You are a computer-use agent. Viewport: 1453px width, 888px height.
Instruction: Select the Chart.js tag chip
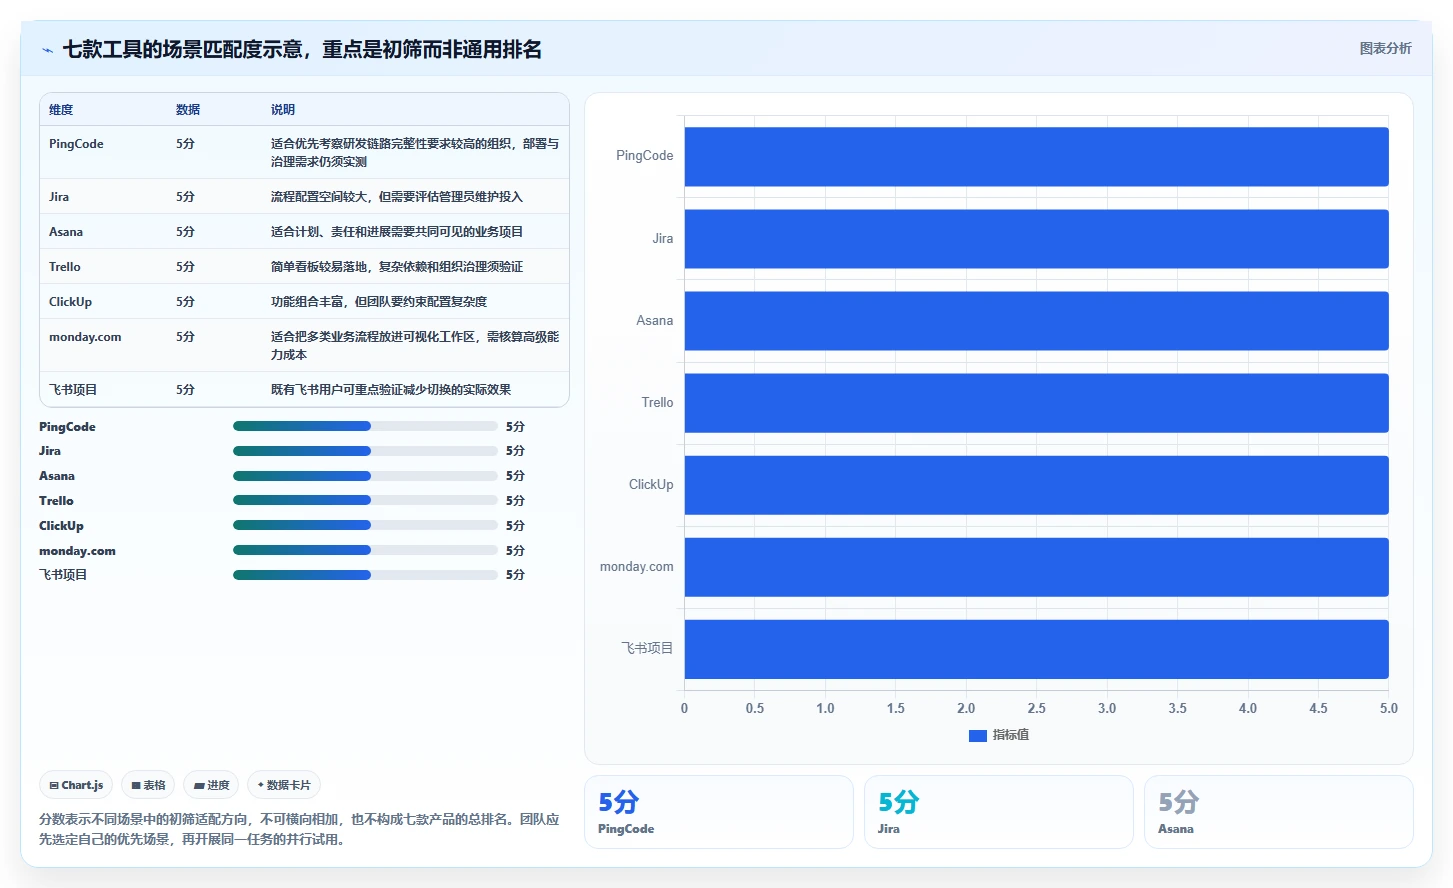(x=76, y=785)
